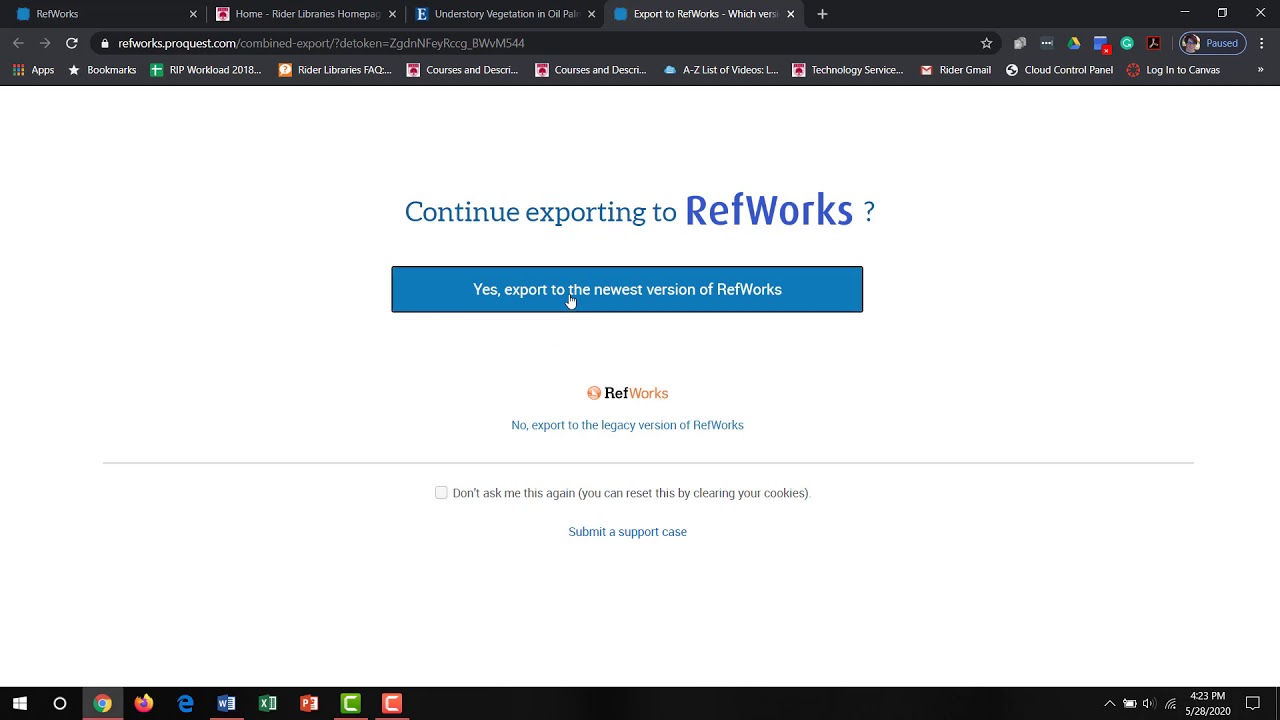Image resolution: width=1280 pixels, height=720 pixels.
Task: Open the volume control in tray
Action: click(x=1149, y=704)
